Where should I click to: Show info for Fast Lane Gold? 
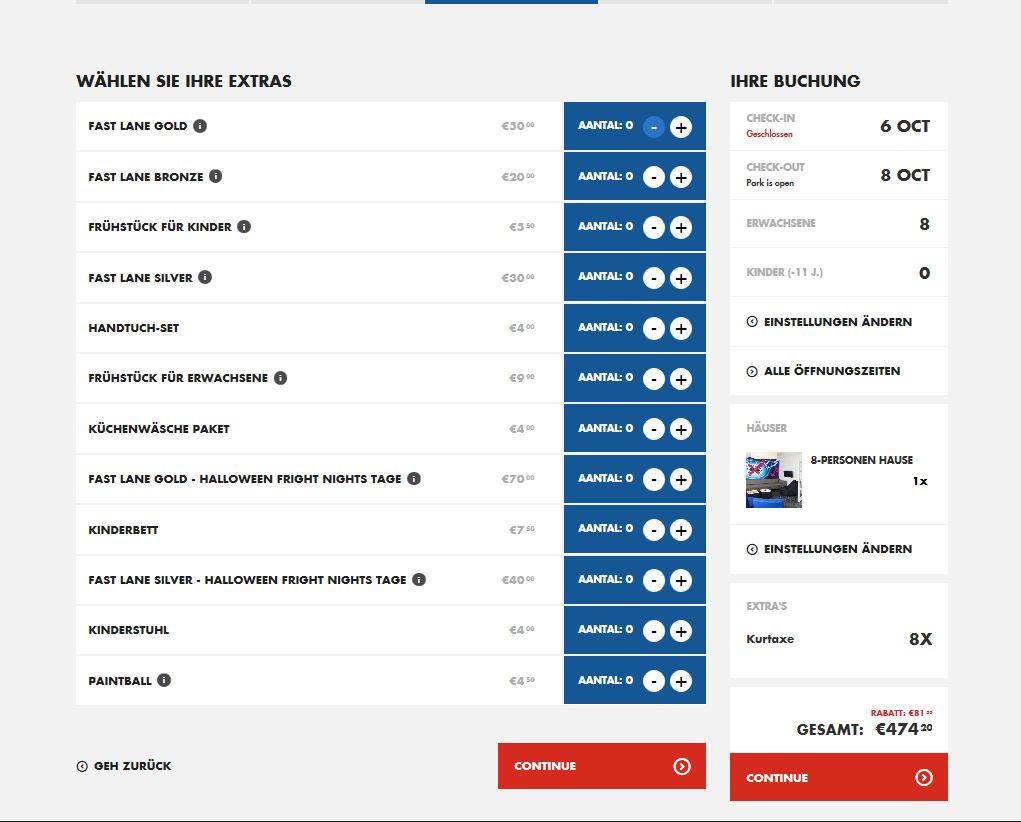201,126
